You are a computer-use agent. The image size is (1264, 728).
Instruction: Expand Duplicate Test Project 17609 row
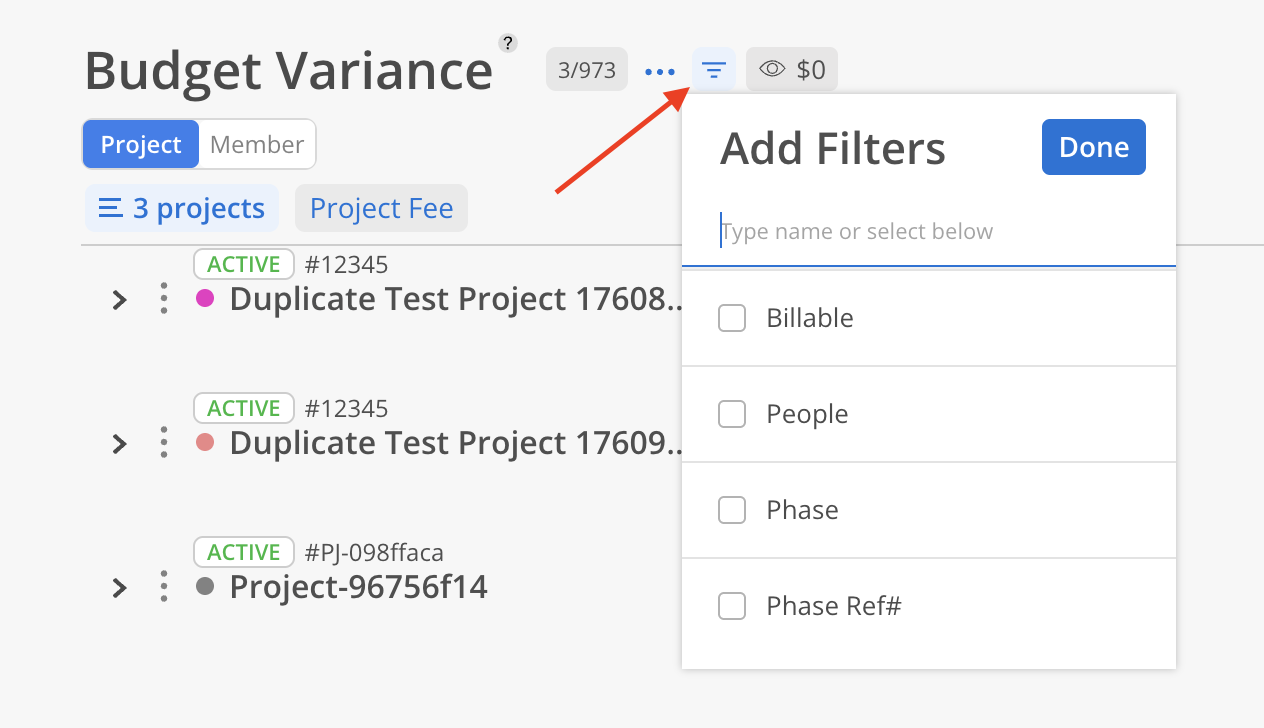click(x=119, y=443)
